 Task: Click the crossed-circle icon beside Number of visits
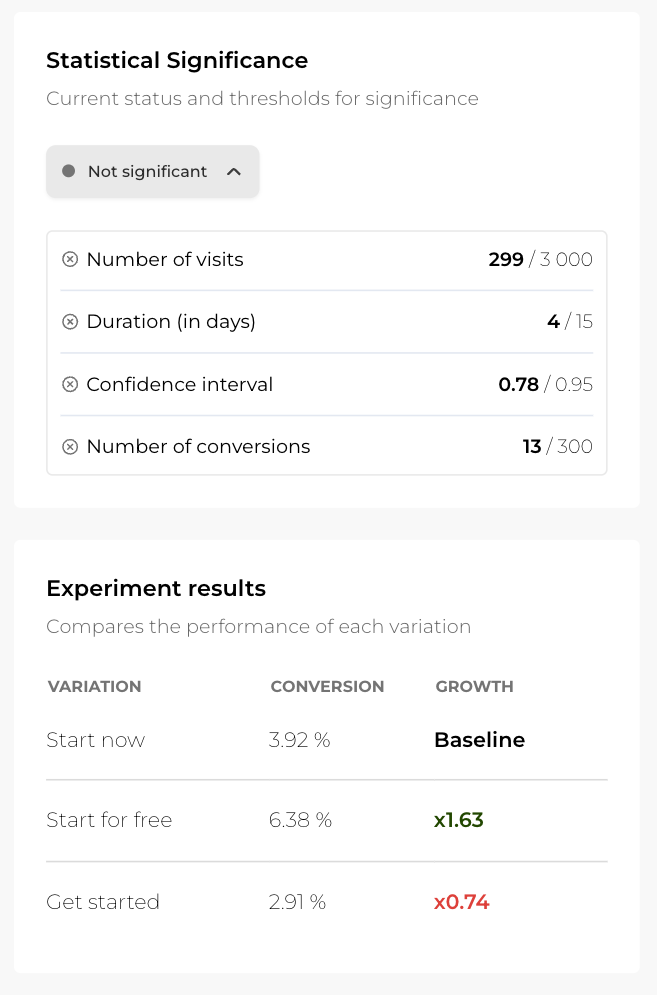click(x=70, y=259)
